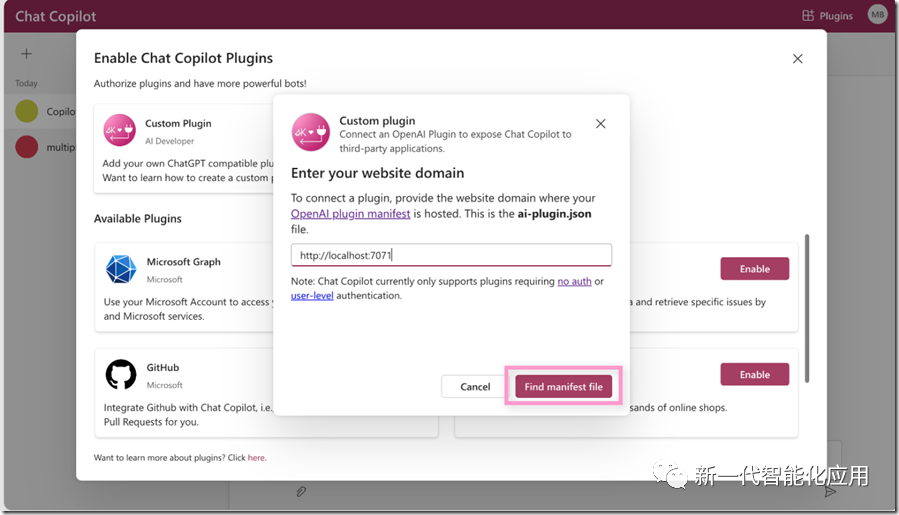Click the GitHub plugin logo
Viewport: 899px width, 515px height.
121,374
